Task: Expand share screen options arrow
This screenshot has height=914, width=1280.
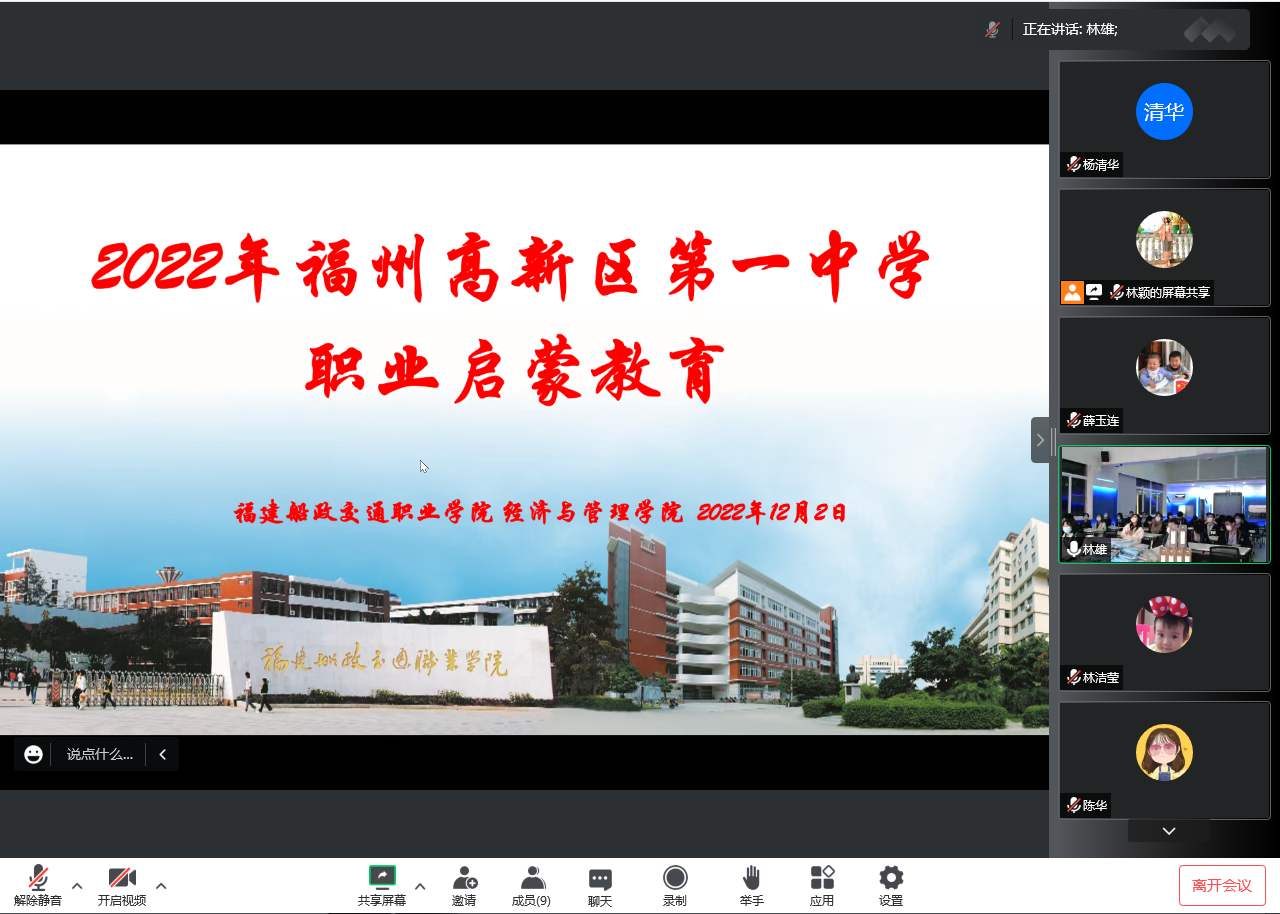Action: click(x=420, y=886)
